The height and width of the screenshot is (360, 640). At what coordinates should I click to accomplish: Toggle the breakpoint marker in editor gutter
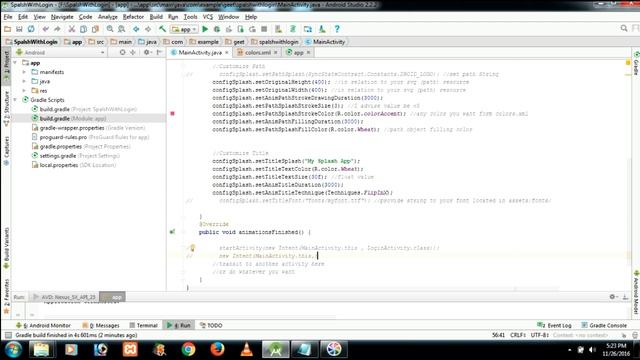click(172, 113)
